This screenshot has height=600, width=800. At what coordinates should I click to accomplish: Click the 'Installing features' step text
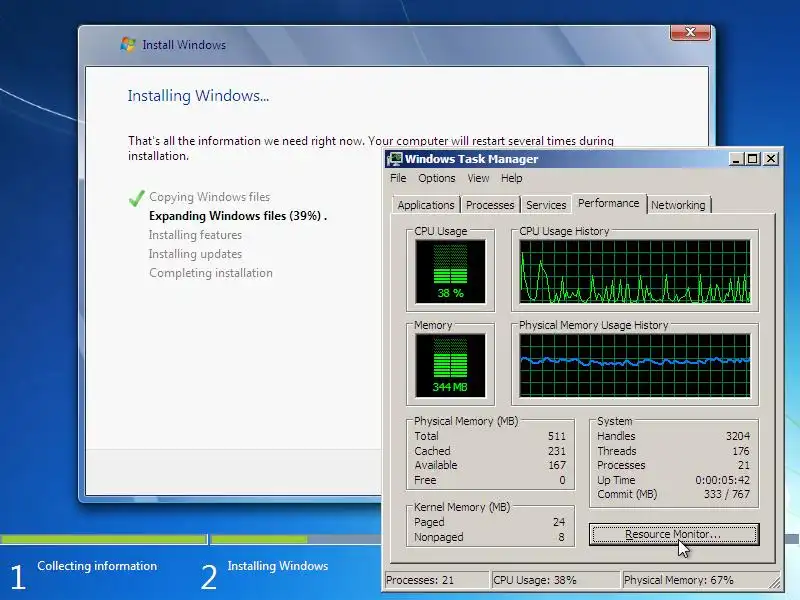pyautogui.click(x=195, y=235)
